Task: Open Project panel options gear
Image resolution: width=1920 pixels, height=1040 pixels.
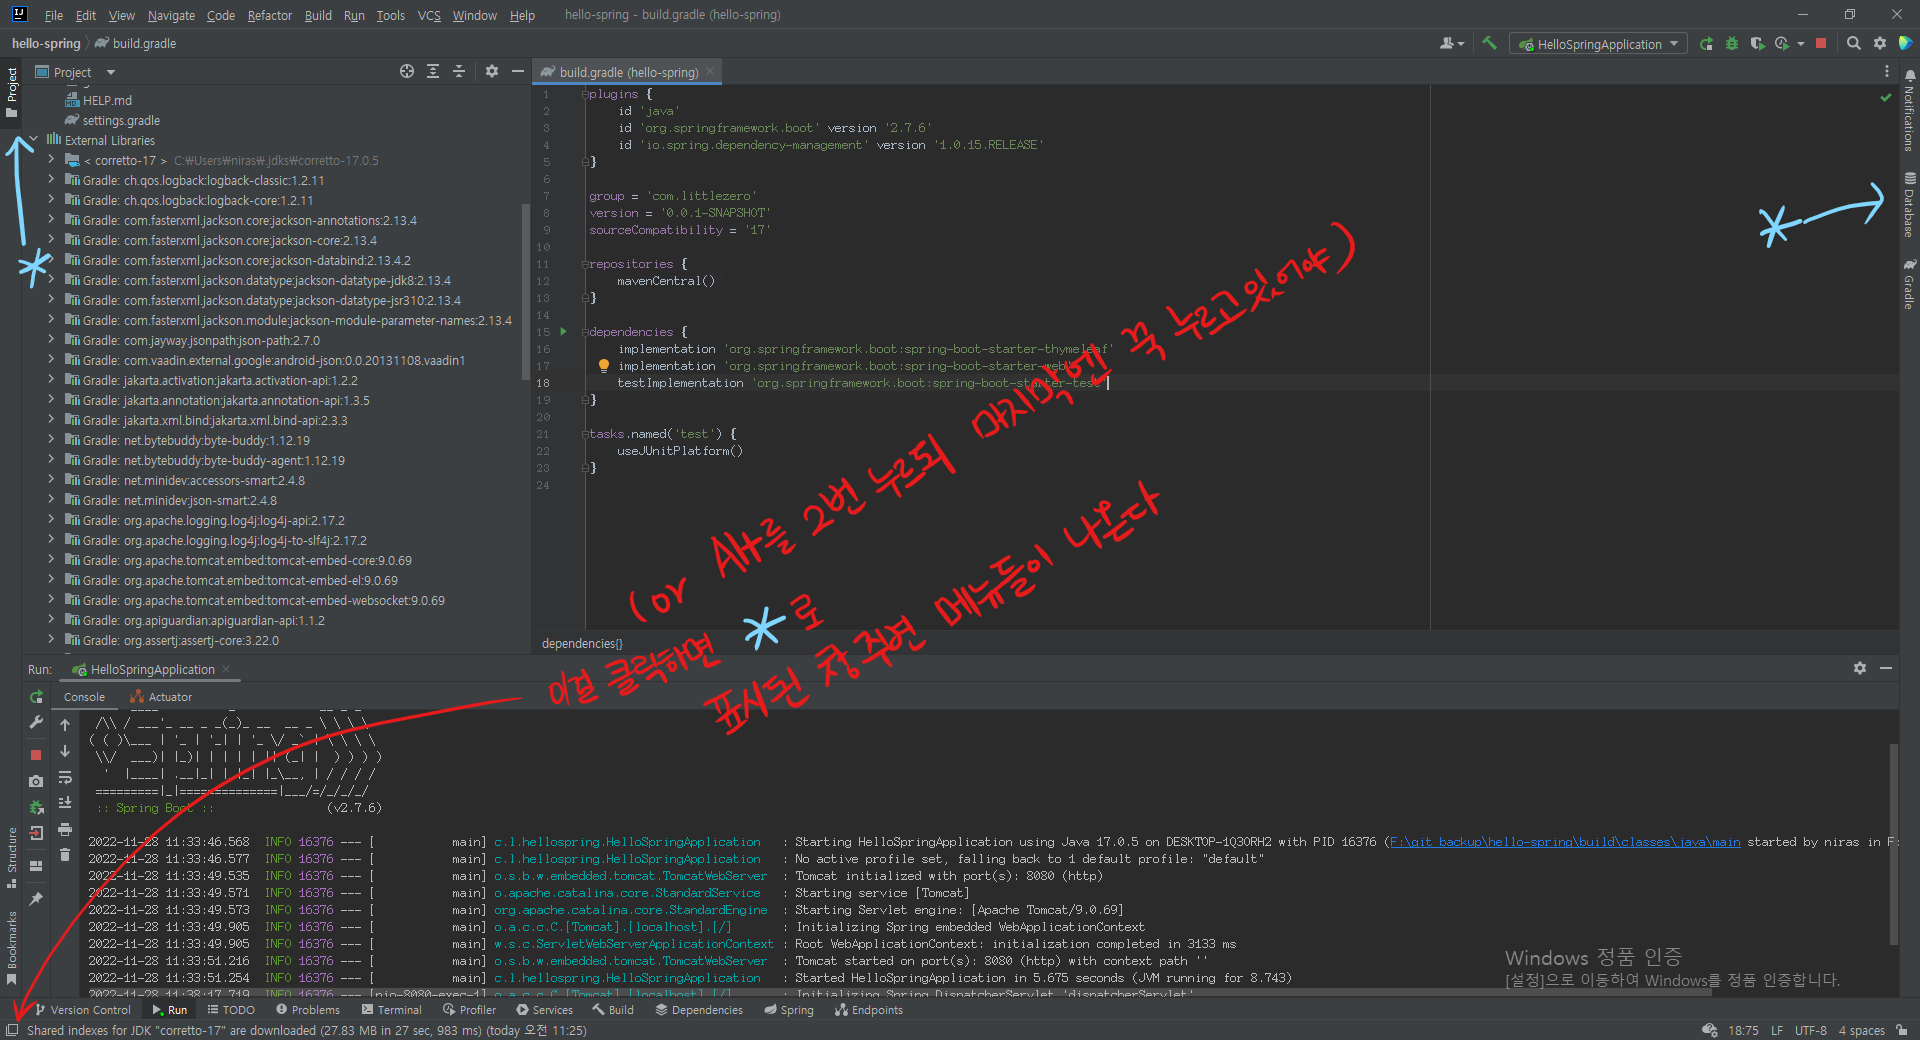Action: pyautogui.click(x=491, y=71)
